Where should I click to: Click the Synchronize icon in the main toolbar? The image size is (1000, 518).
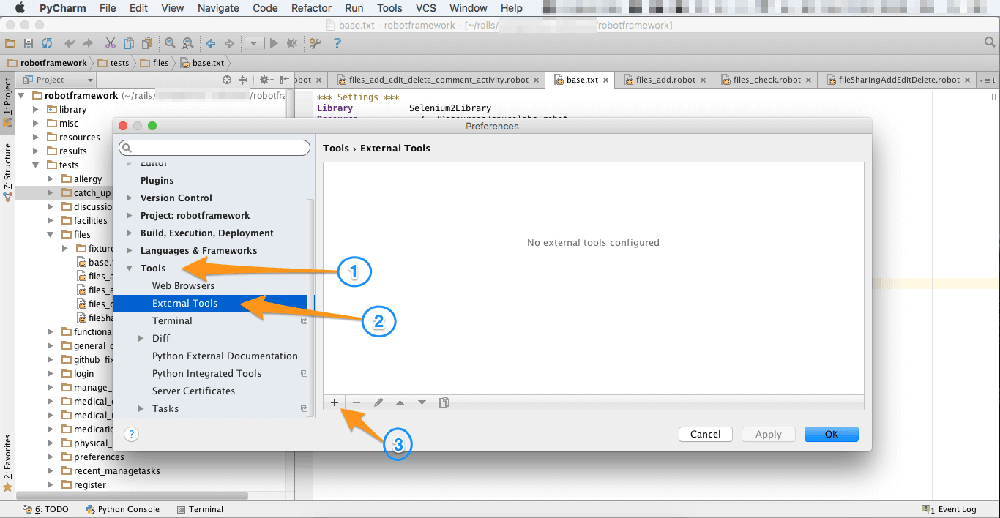[49, 43]
